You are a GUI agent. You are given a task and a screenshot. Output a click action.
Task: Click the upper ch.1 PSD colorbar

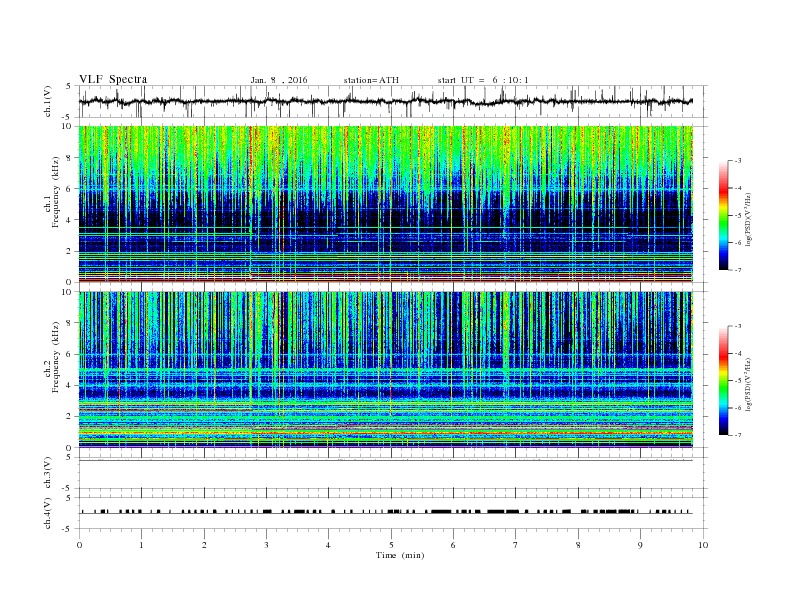pos(724,215)
